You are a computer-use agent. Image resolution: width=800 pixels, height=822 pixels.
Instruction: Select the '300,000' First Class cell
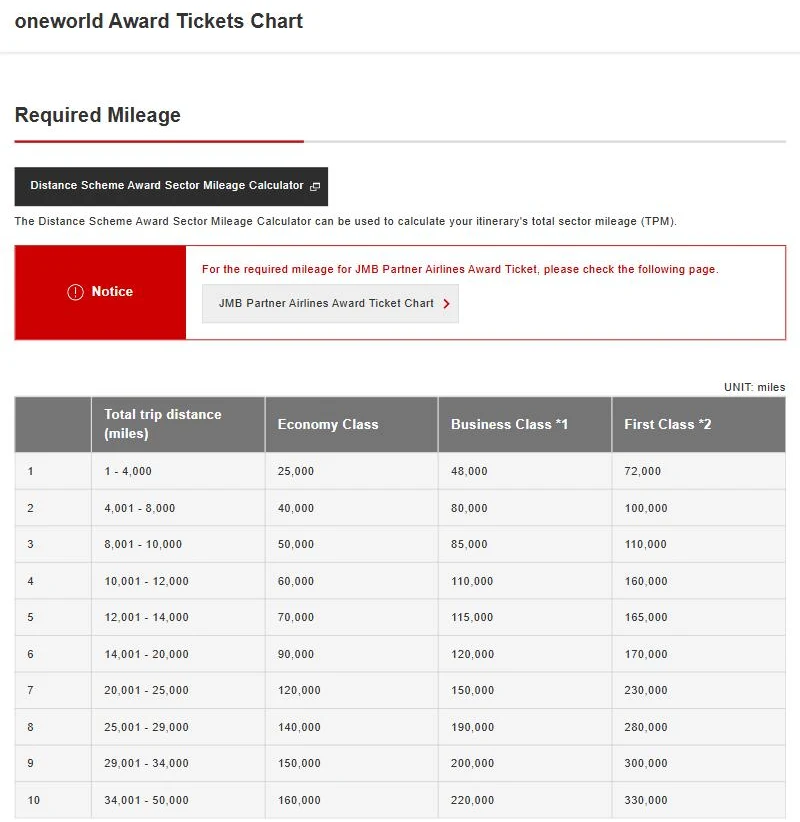pyautogui.click(x=699, y=763)
